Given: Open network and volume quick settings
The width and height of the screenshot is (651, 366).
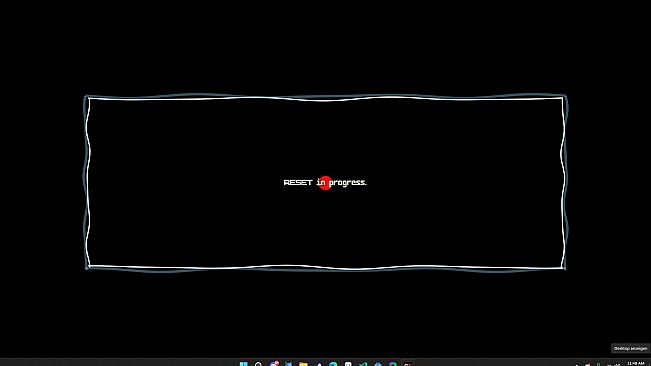Looking at the screenshot, I should pos(614,365).
